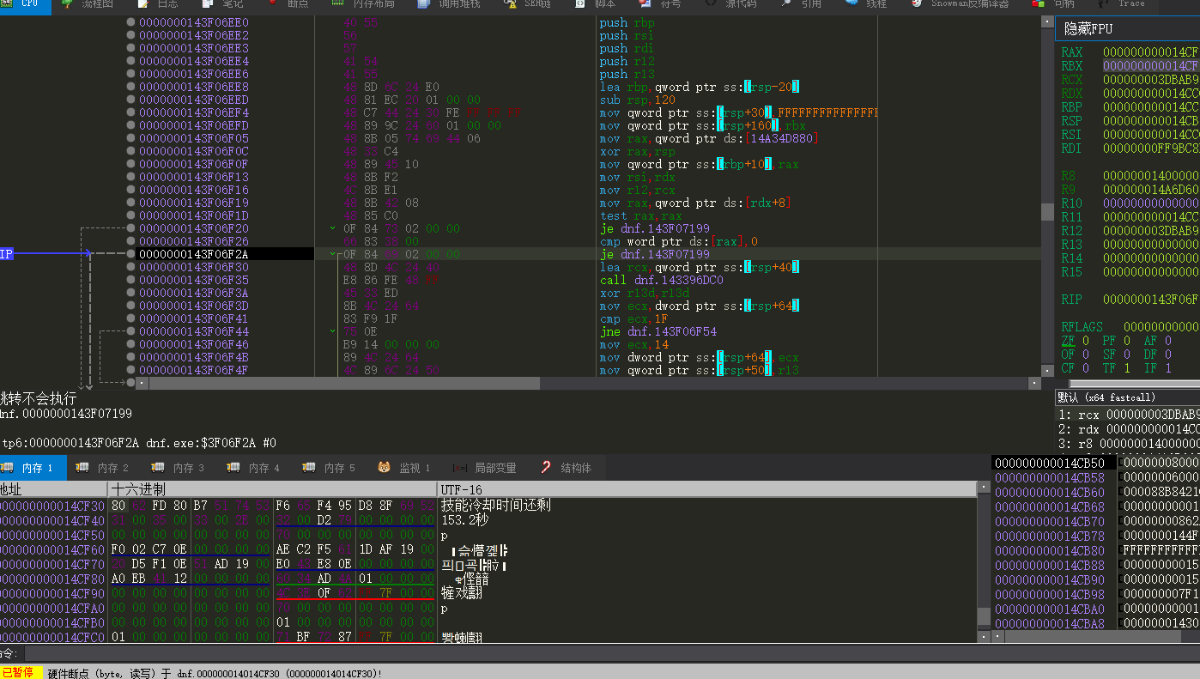Click the 地址 column header in dump
Image resolution: width=1200 pixels, height=679 pixels.
click(x=54, y=489)
